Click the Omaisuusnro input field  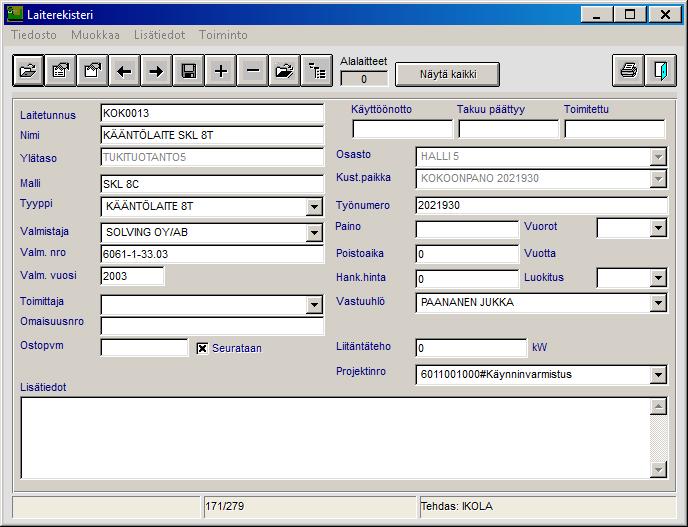tap(212, 326)
